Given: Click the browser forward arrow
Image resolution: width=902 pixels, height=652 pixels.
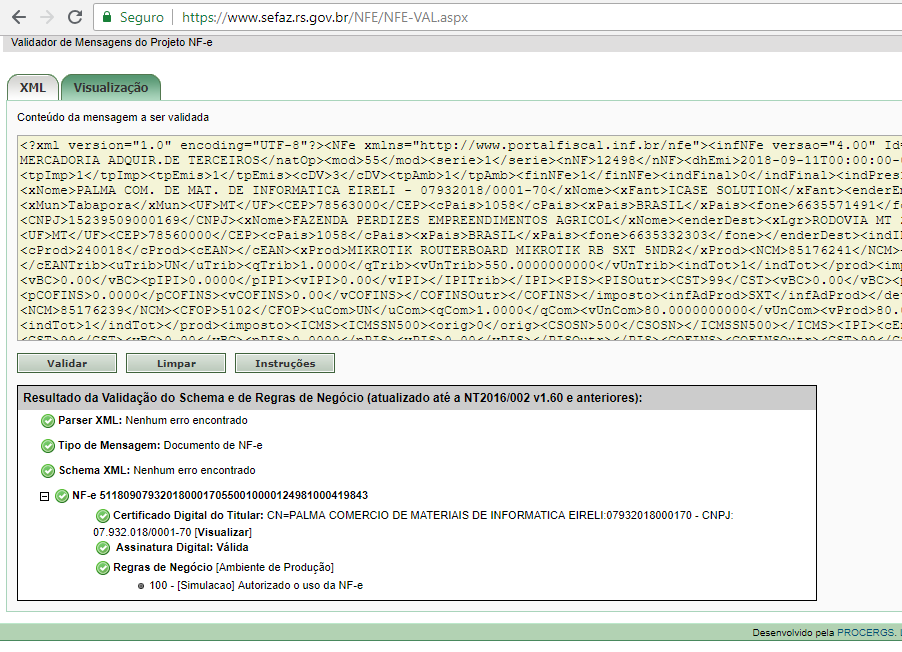Looking at the screenshot, I should (47, 17).
